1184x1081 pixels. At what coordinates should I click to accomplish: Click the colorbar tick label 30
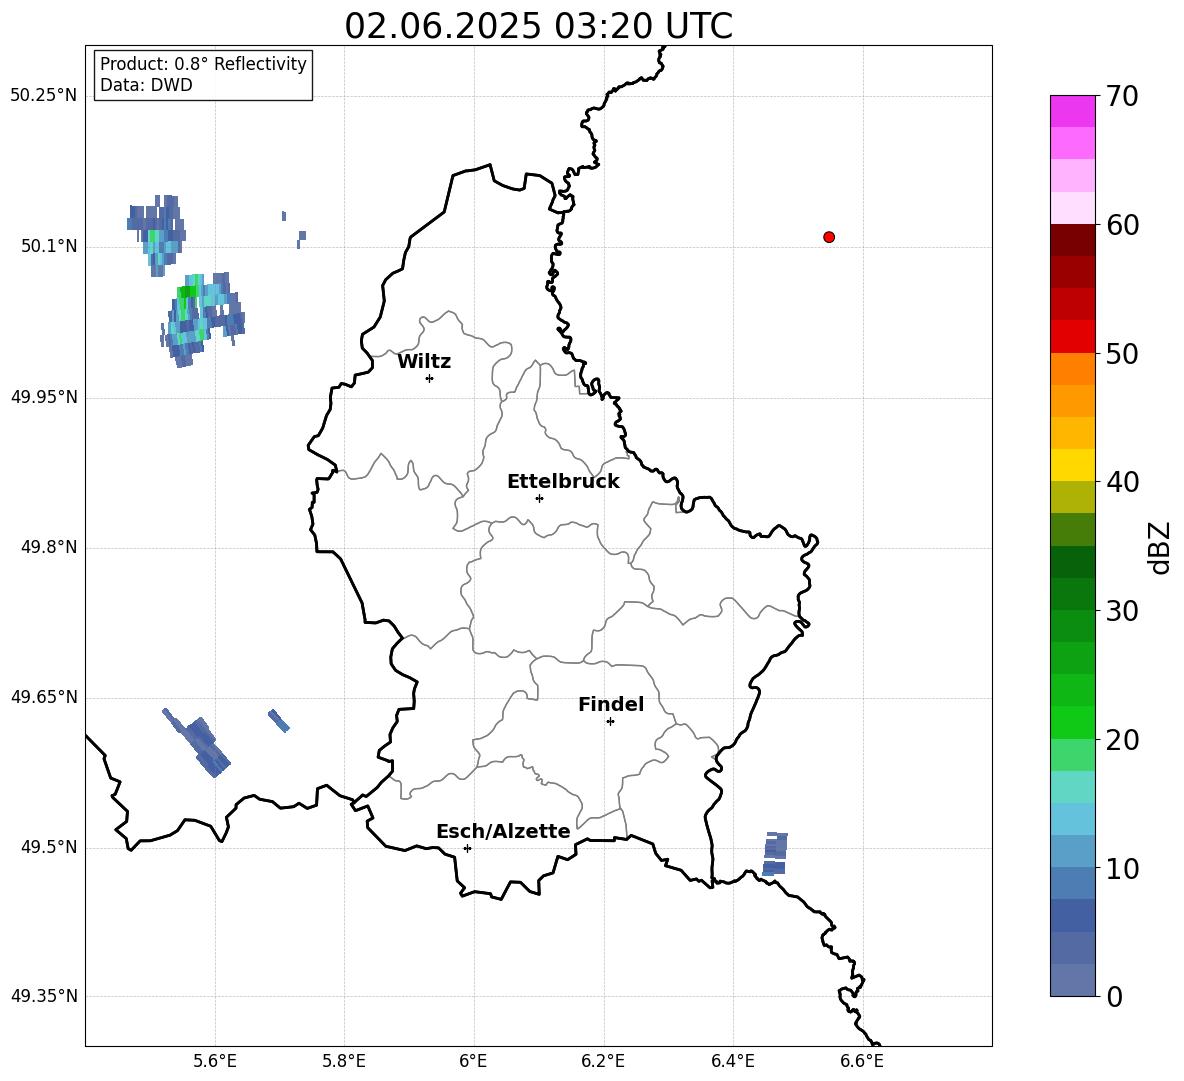coord(1122,611)
